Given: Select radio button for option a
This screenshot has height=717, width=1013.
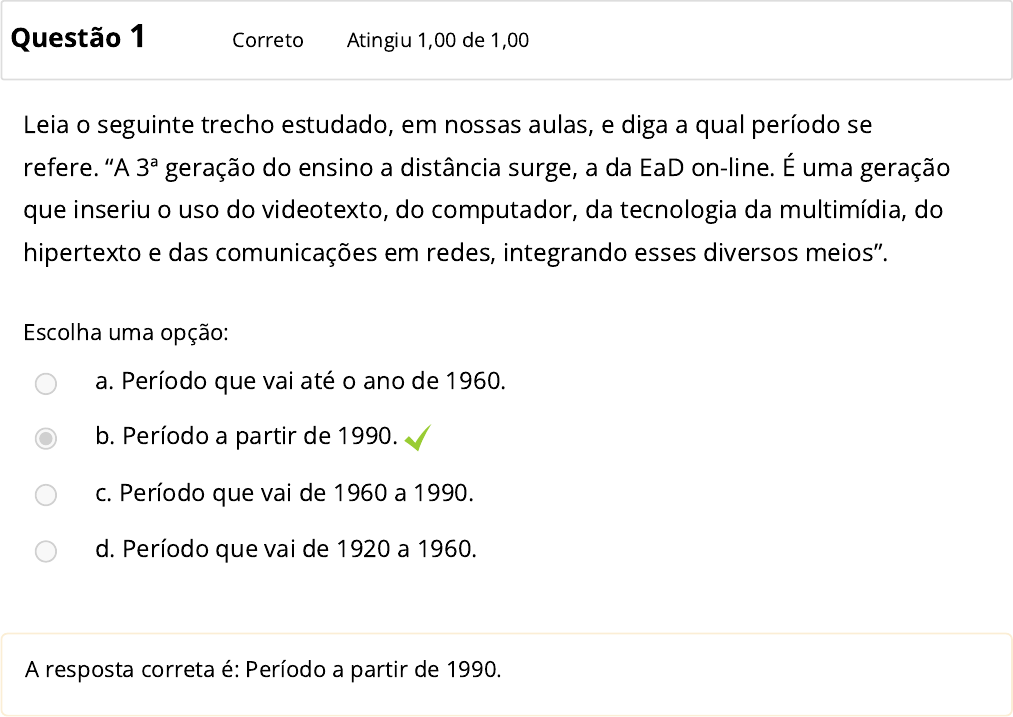Looking at the screenshot, I should [45, 383].
